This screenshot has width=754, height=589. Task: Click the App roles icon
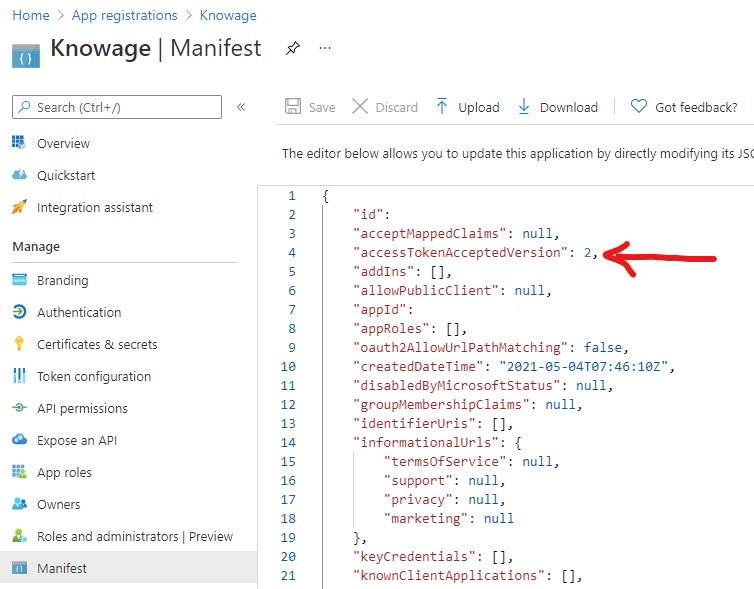(19, 471)
